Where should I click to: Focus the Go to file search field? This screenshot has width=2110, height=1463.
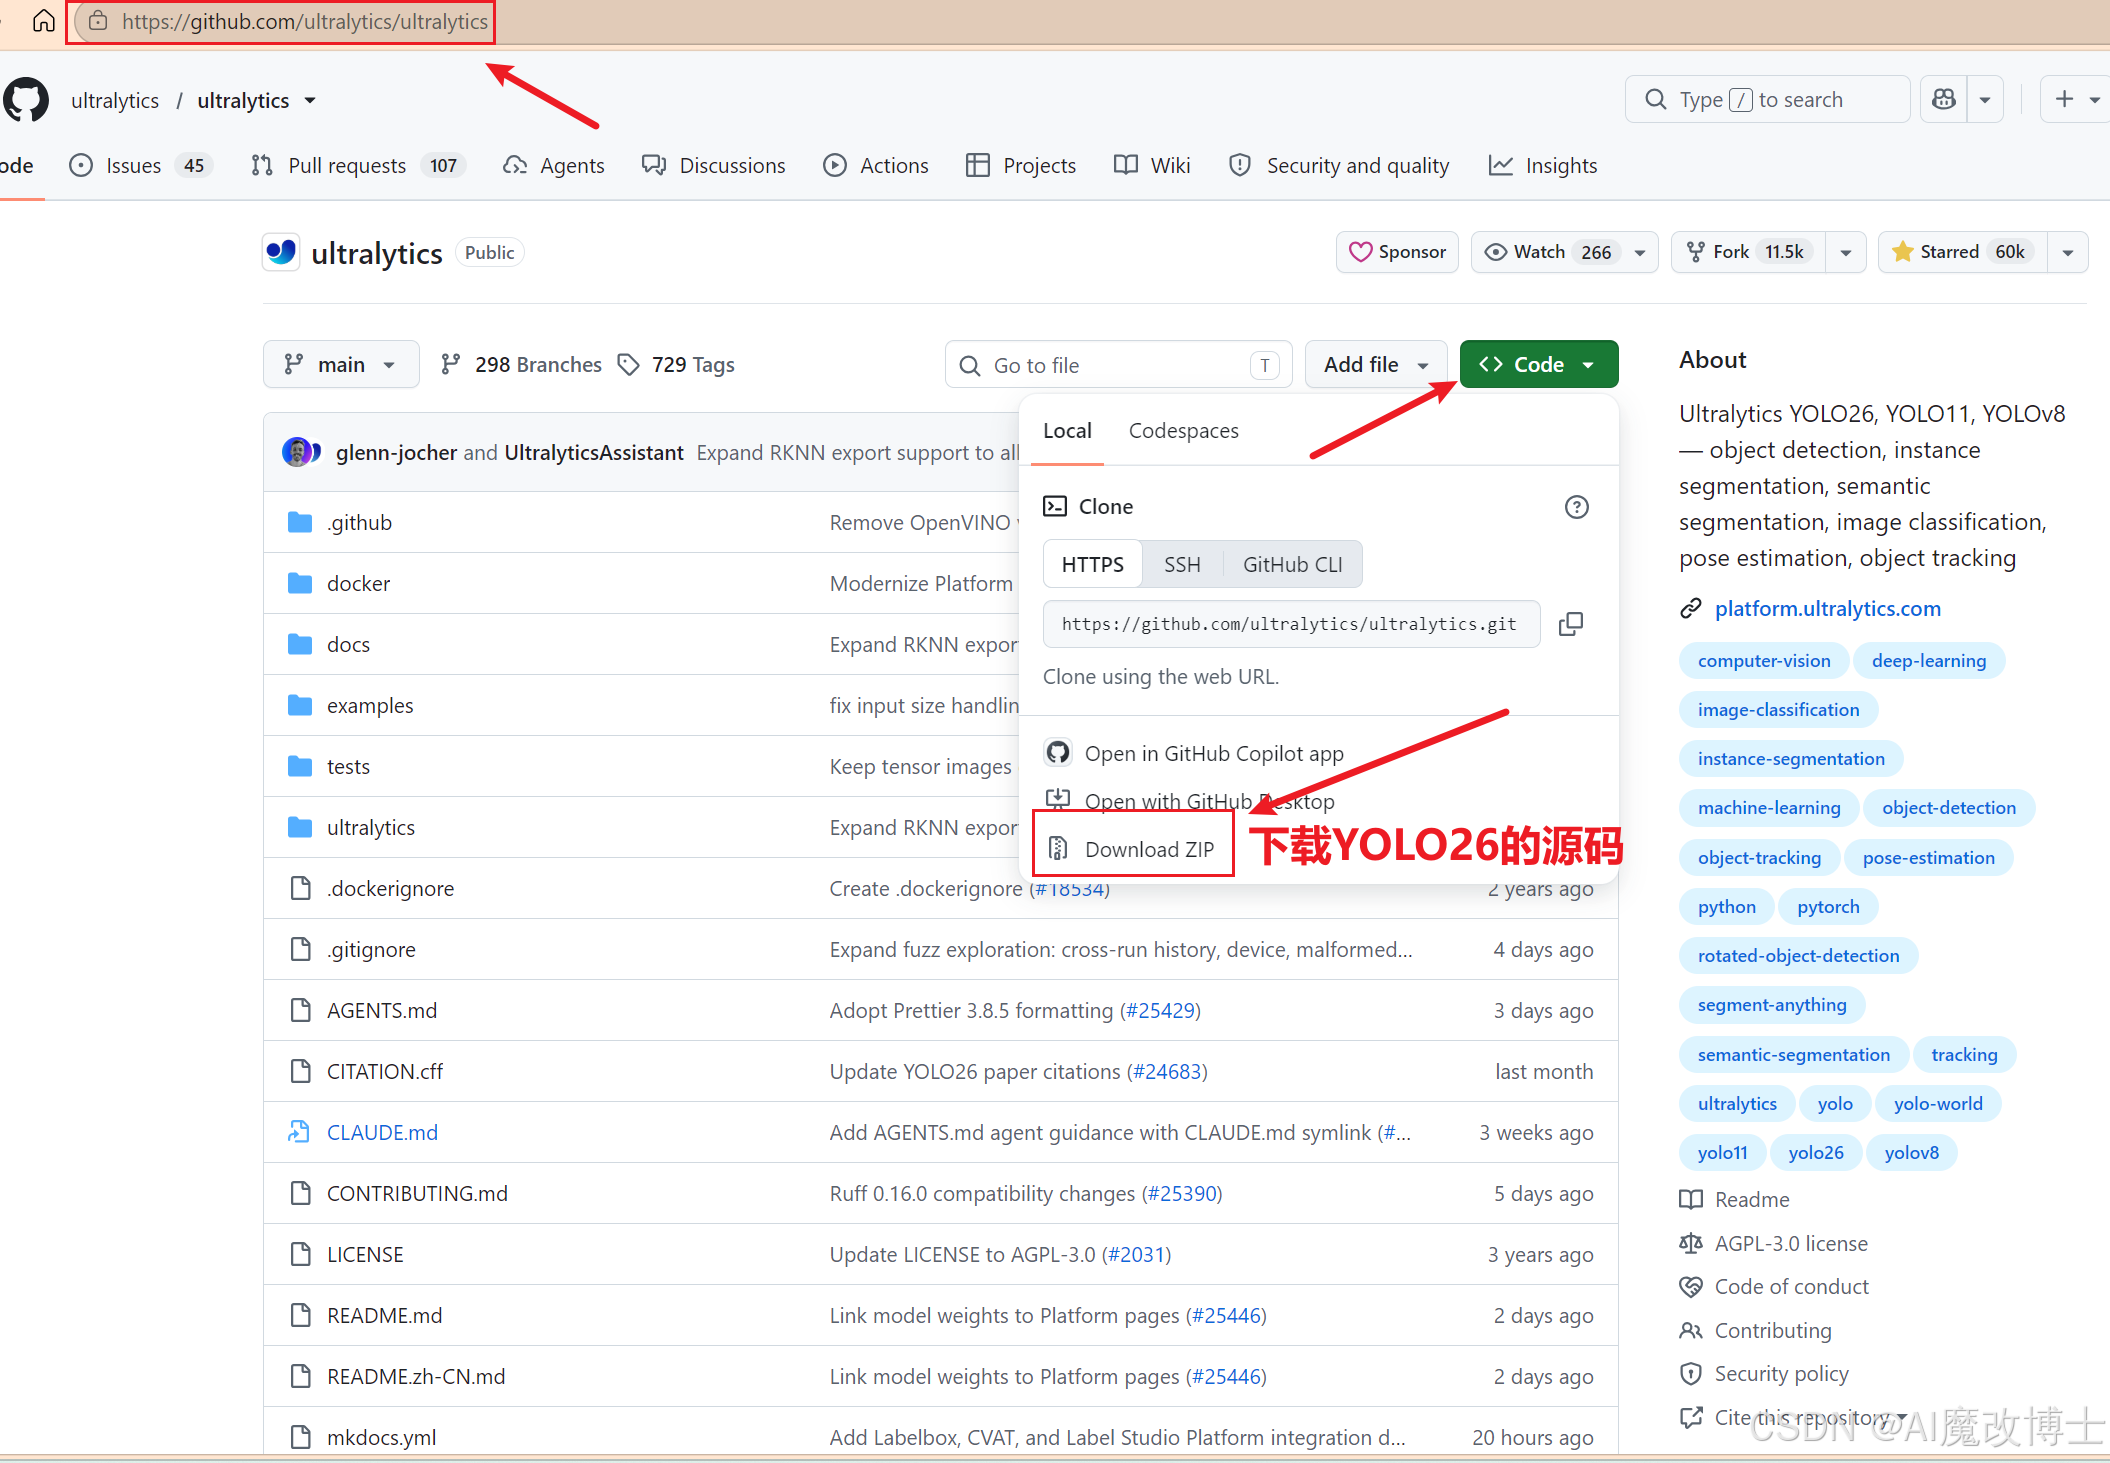click(x=1118, y=365)
